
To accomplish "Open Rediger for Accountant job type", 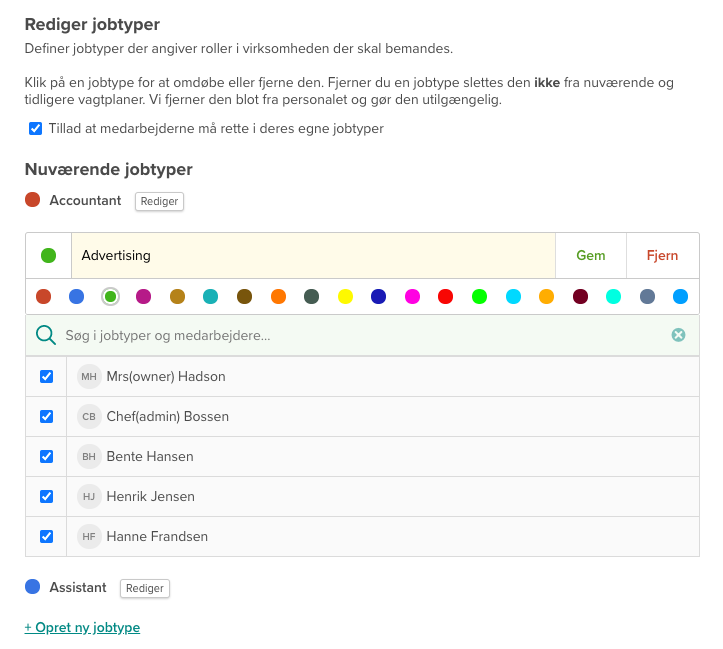I will [159, 201].
